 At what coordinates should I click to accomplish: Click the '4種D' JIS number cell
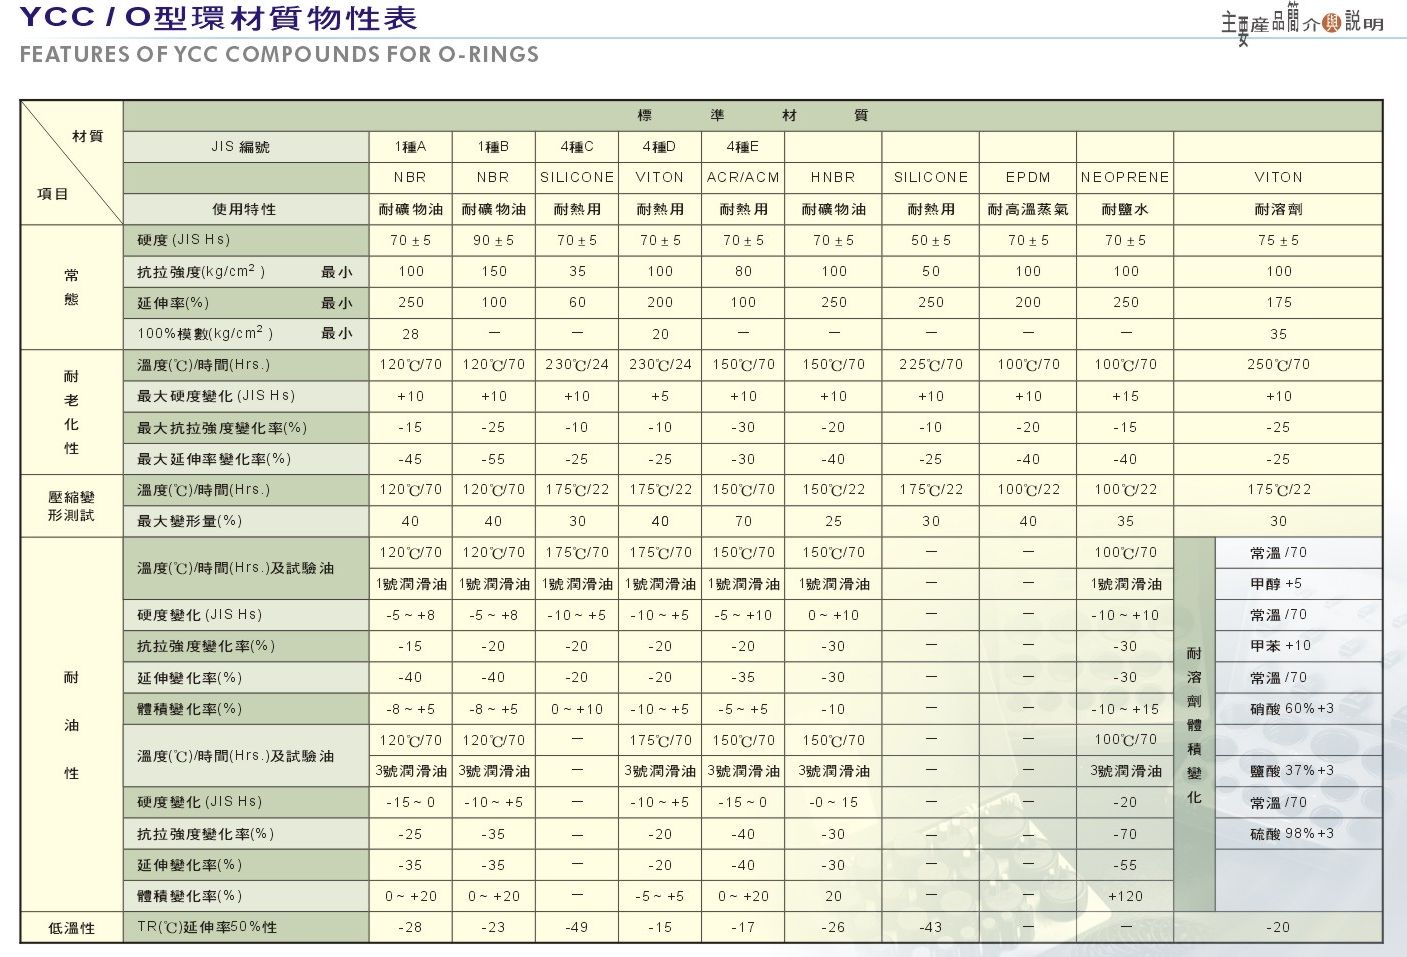pyautogui.click(x=659, y=146)
